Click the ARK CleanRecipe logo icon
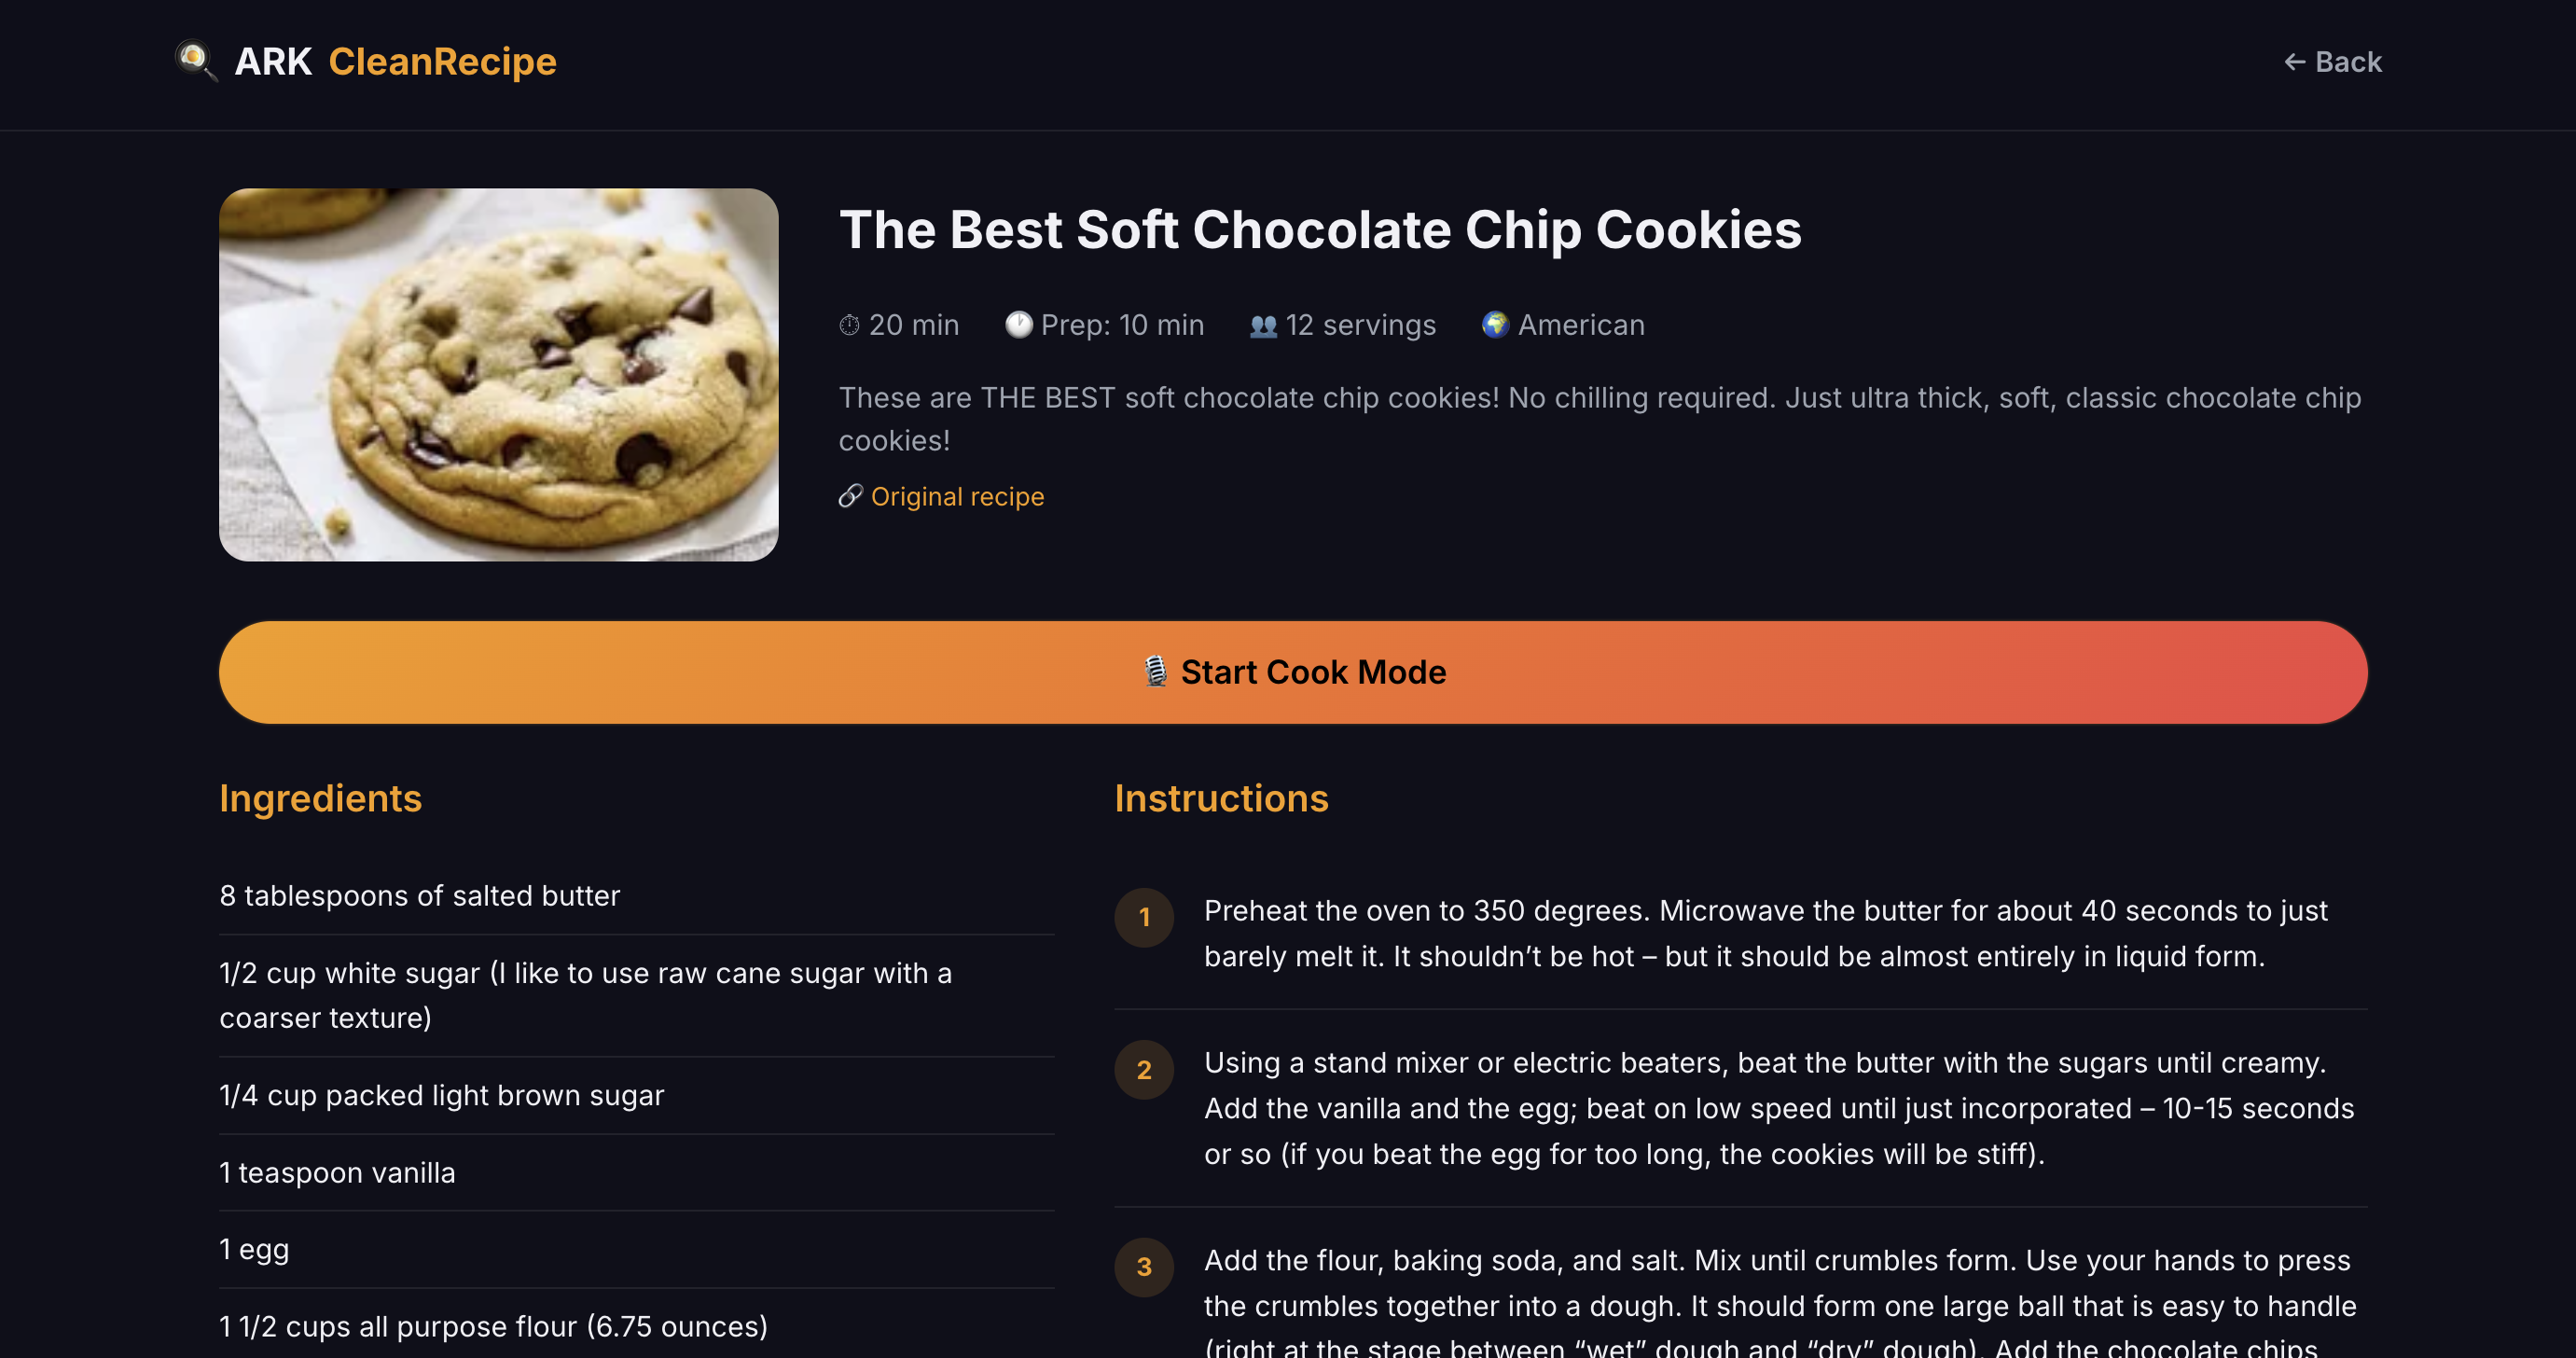Viewport: 2576px width, 1358px height. coord(197,61)
